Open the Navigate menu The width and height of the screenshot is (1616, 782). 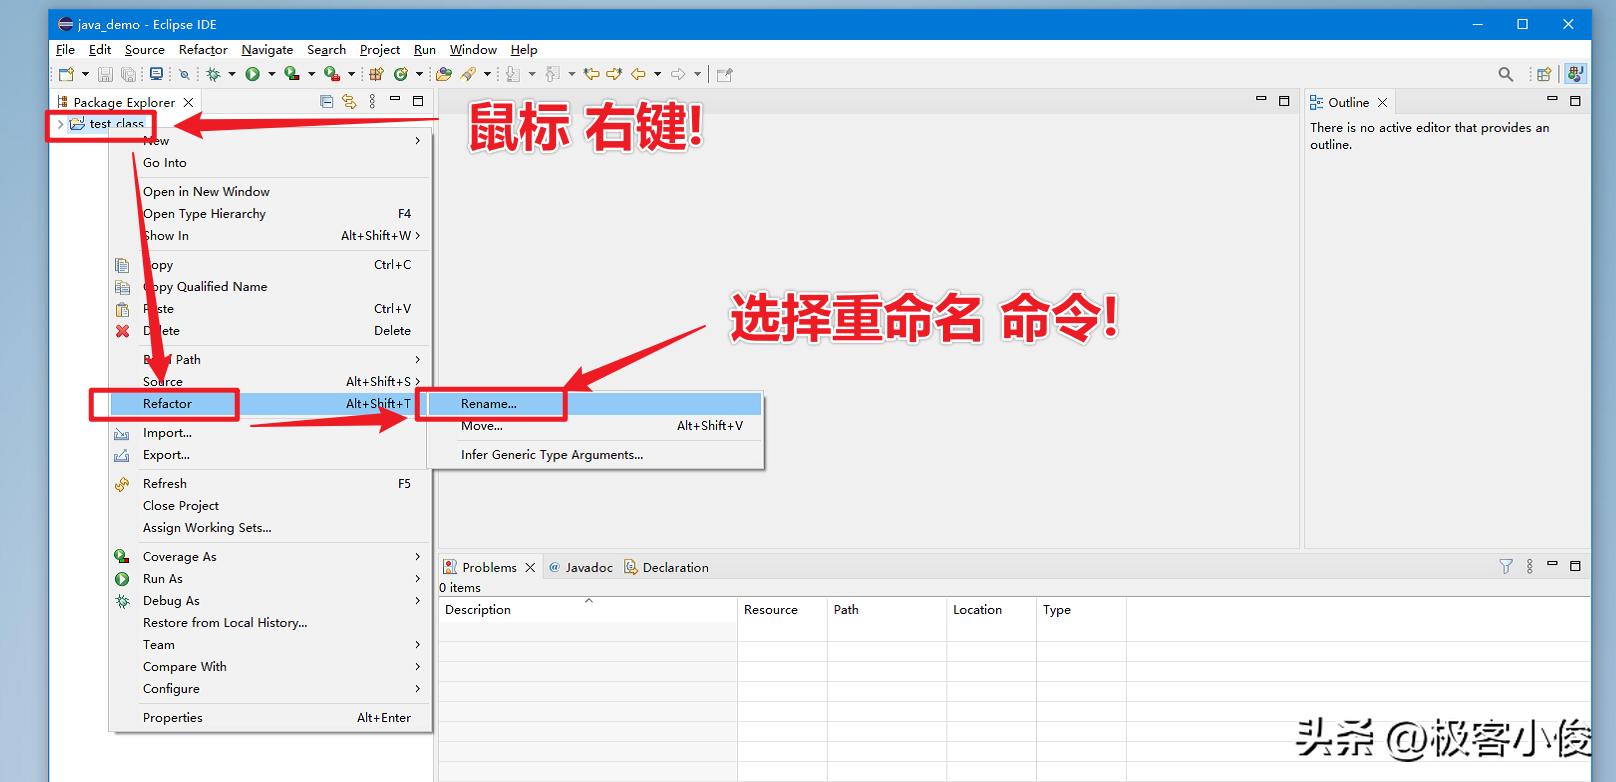tap(267, 50)
